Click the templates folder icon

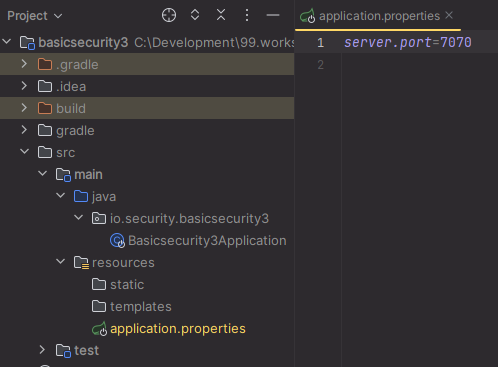99,306
